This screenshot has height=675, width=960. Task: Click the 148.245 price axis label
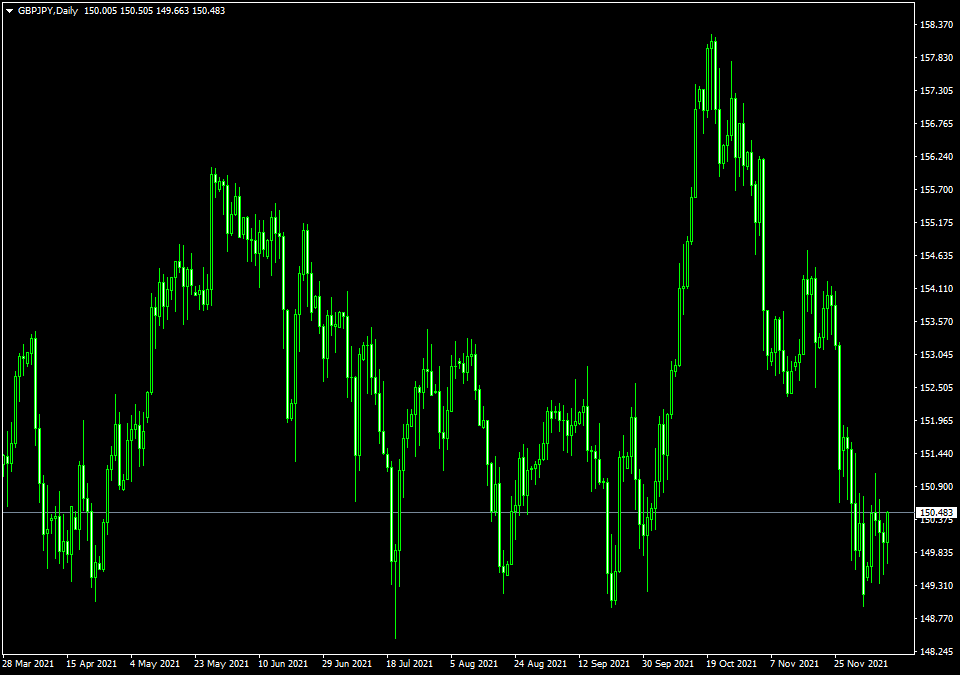point(937,652)
